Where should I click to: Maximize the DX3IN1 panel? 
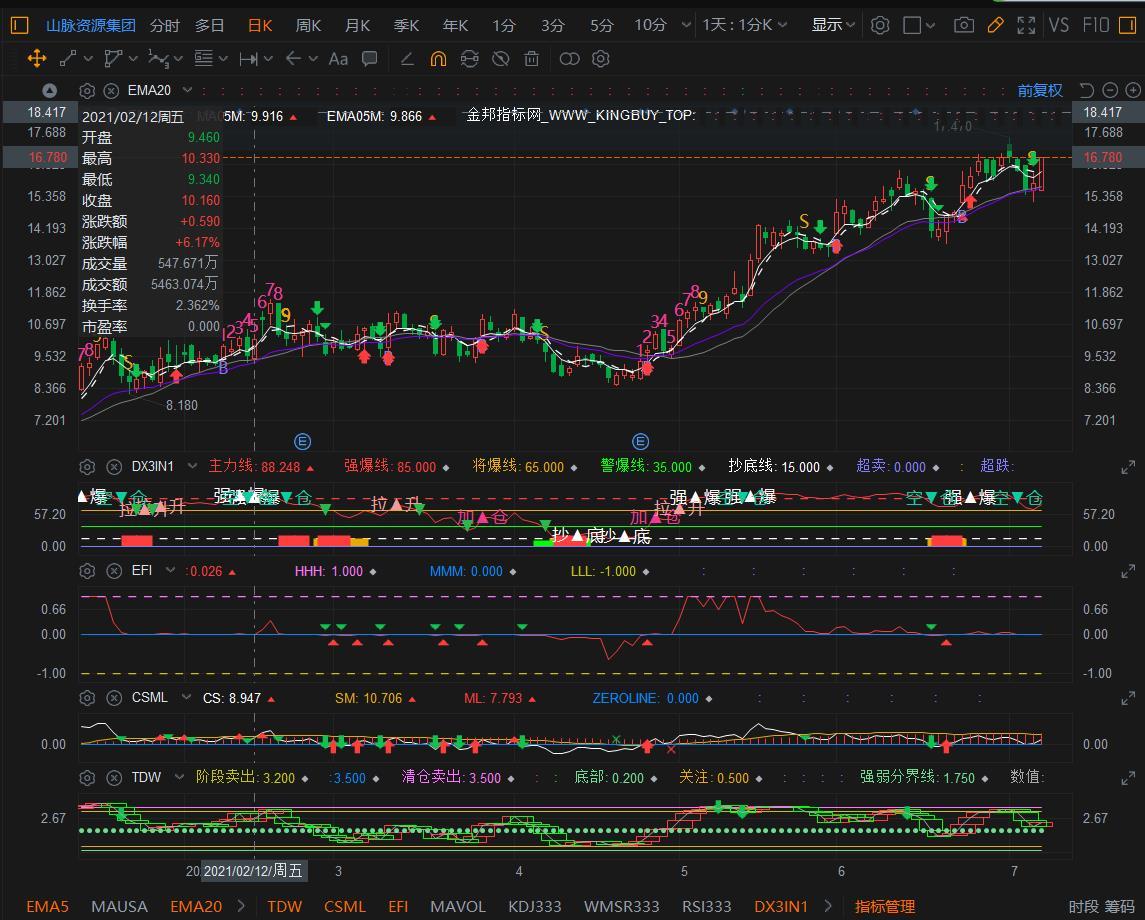1128,467
